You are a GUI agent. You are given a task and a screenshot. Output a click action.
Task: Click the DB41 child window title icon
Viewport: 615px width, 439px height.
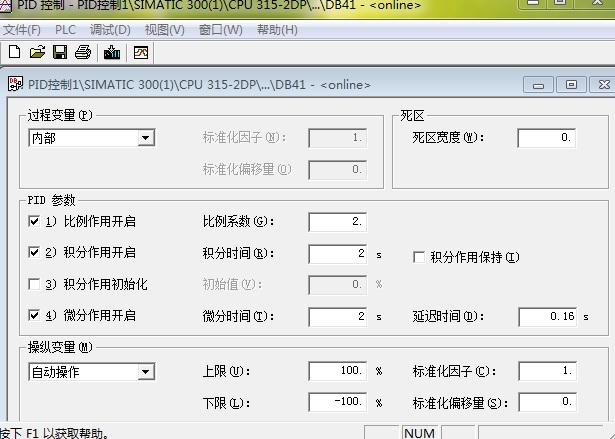click(x=16, y=84)
